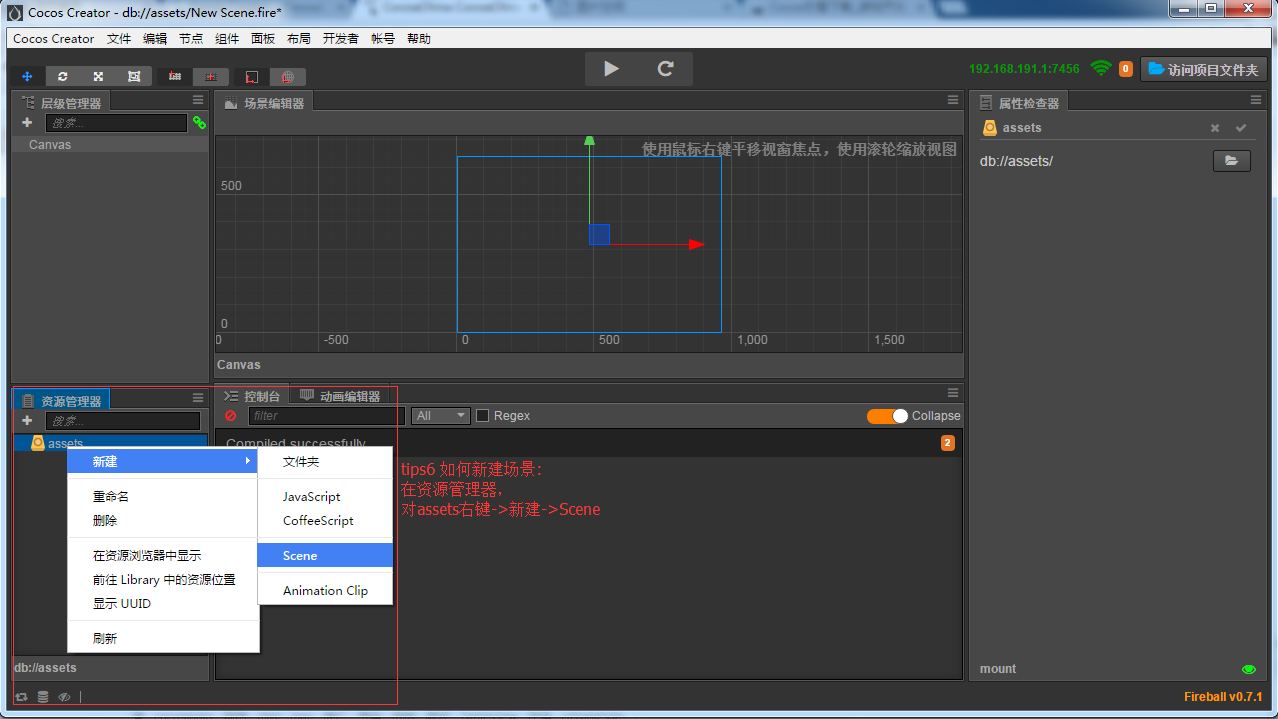
Task: Click the green Y-axis gizmo arrow
Action: pyautogui.click(x=590, y=180)
